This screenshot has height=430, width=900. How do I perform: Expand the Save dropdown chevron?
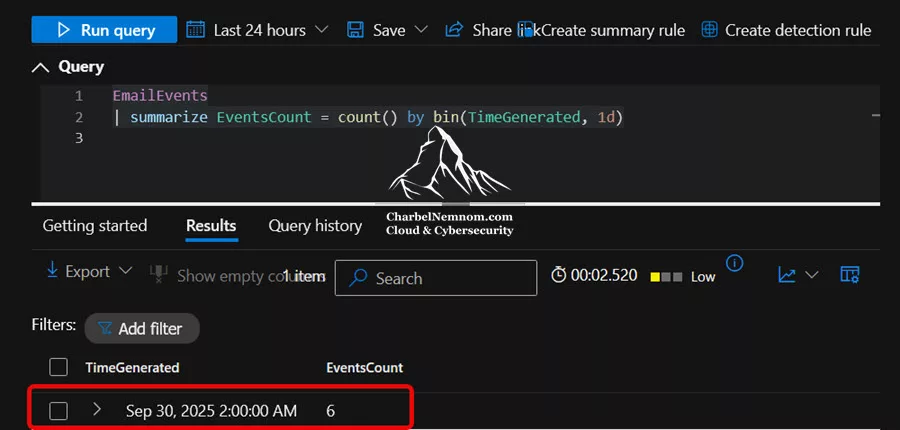click(x=421, y=29)
